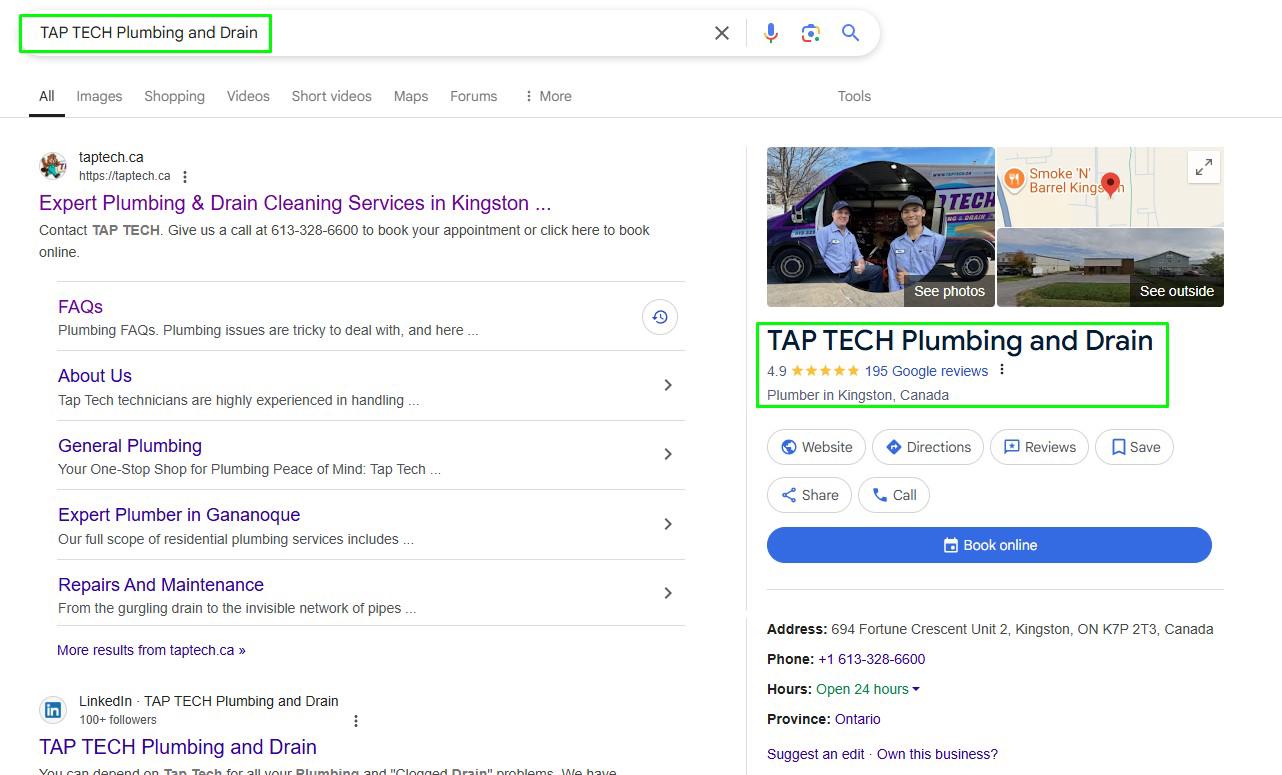Open three-dot menu on LinkedIn result

(356, 720)
